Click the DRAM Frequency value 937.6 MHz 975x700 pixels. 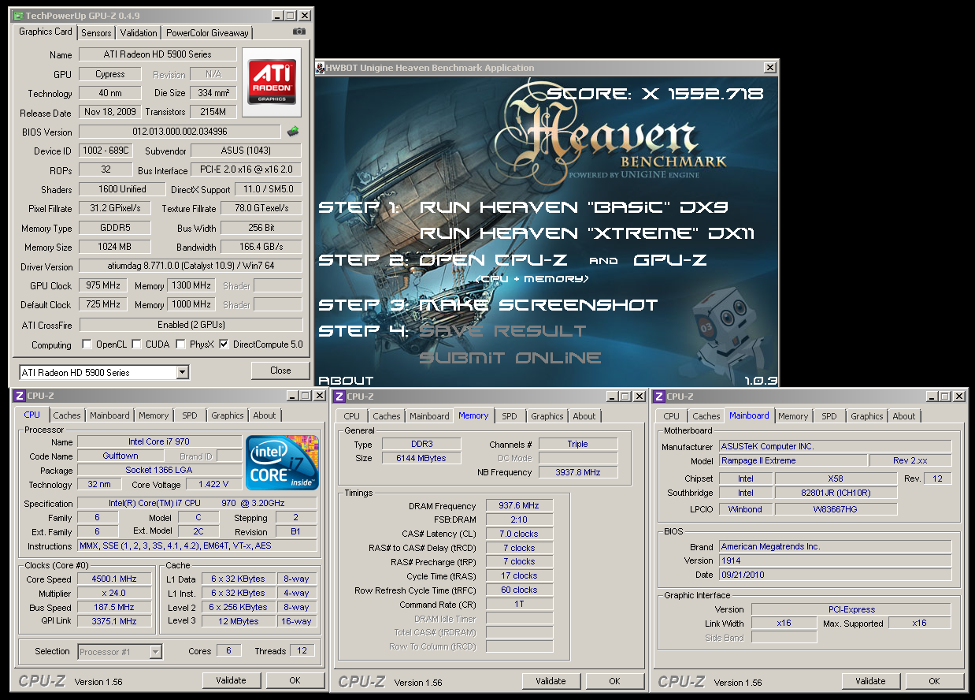pos(519,505)
